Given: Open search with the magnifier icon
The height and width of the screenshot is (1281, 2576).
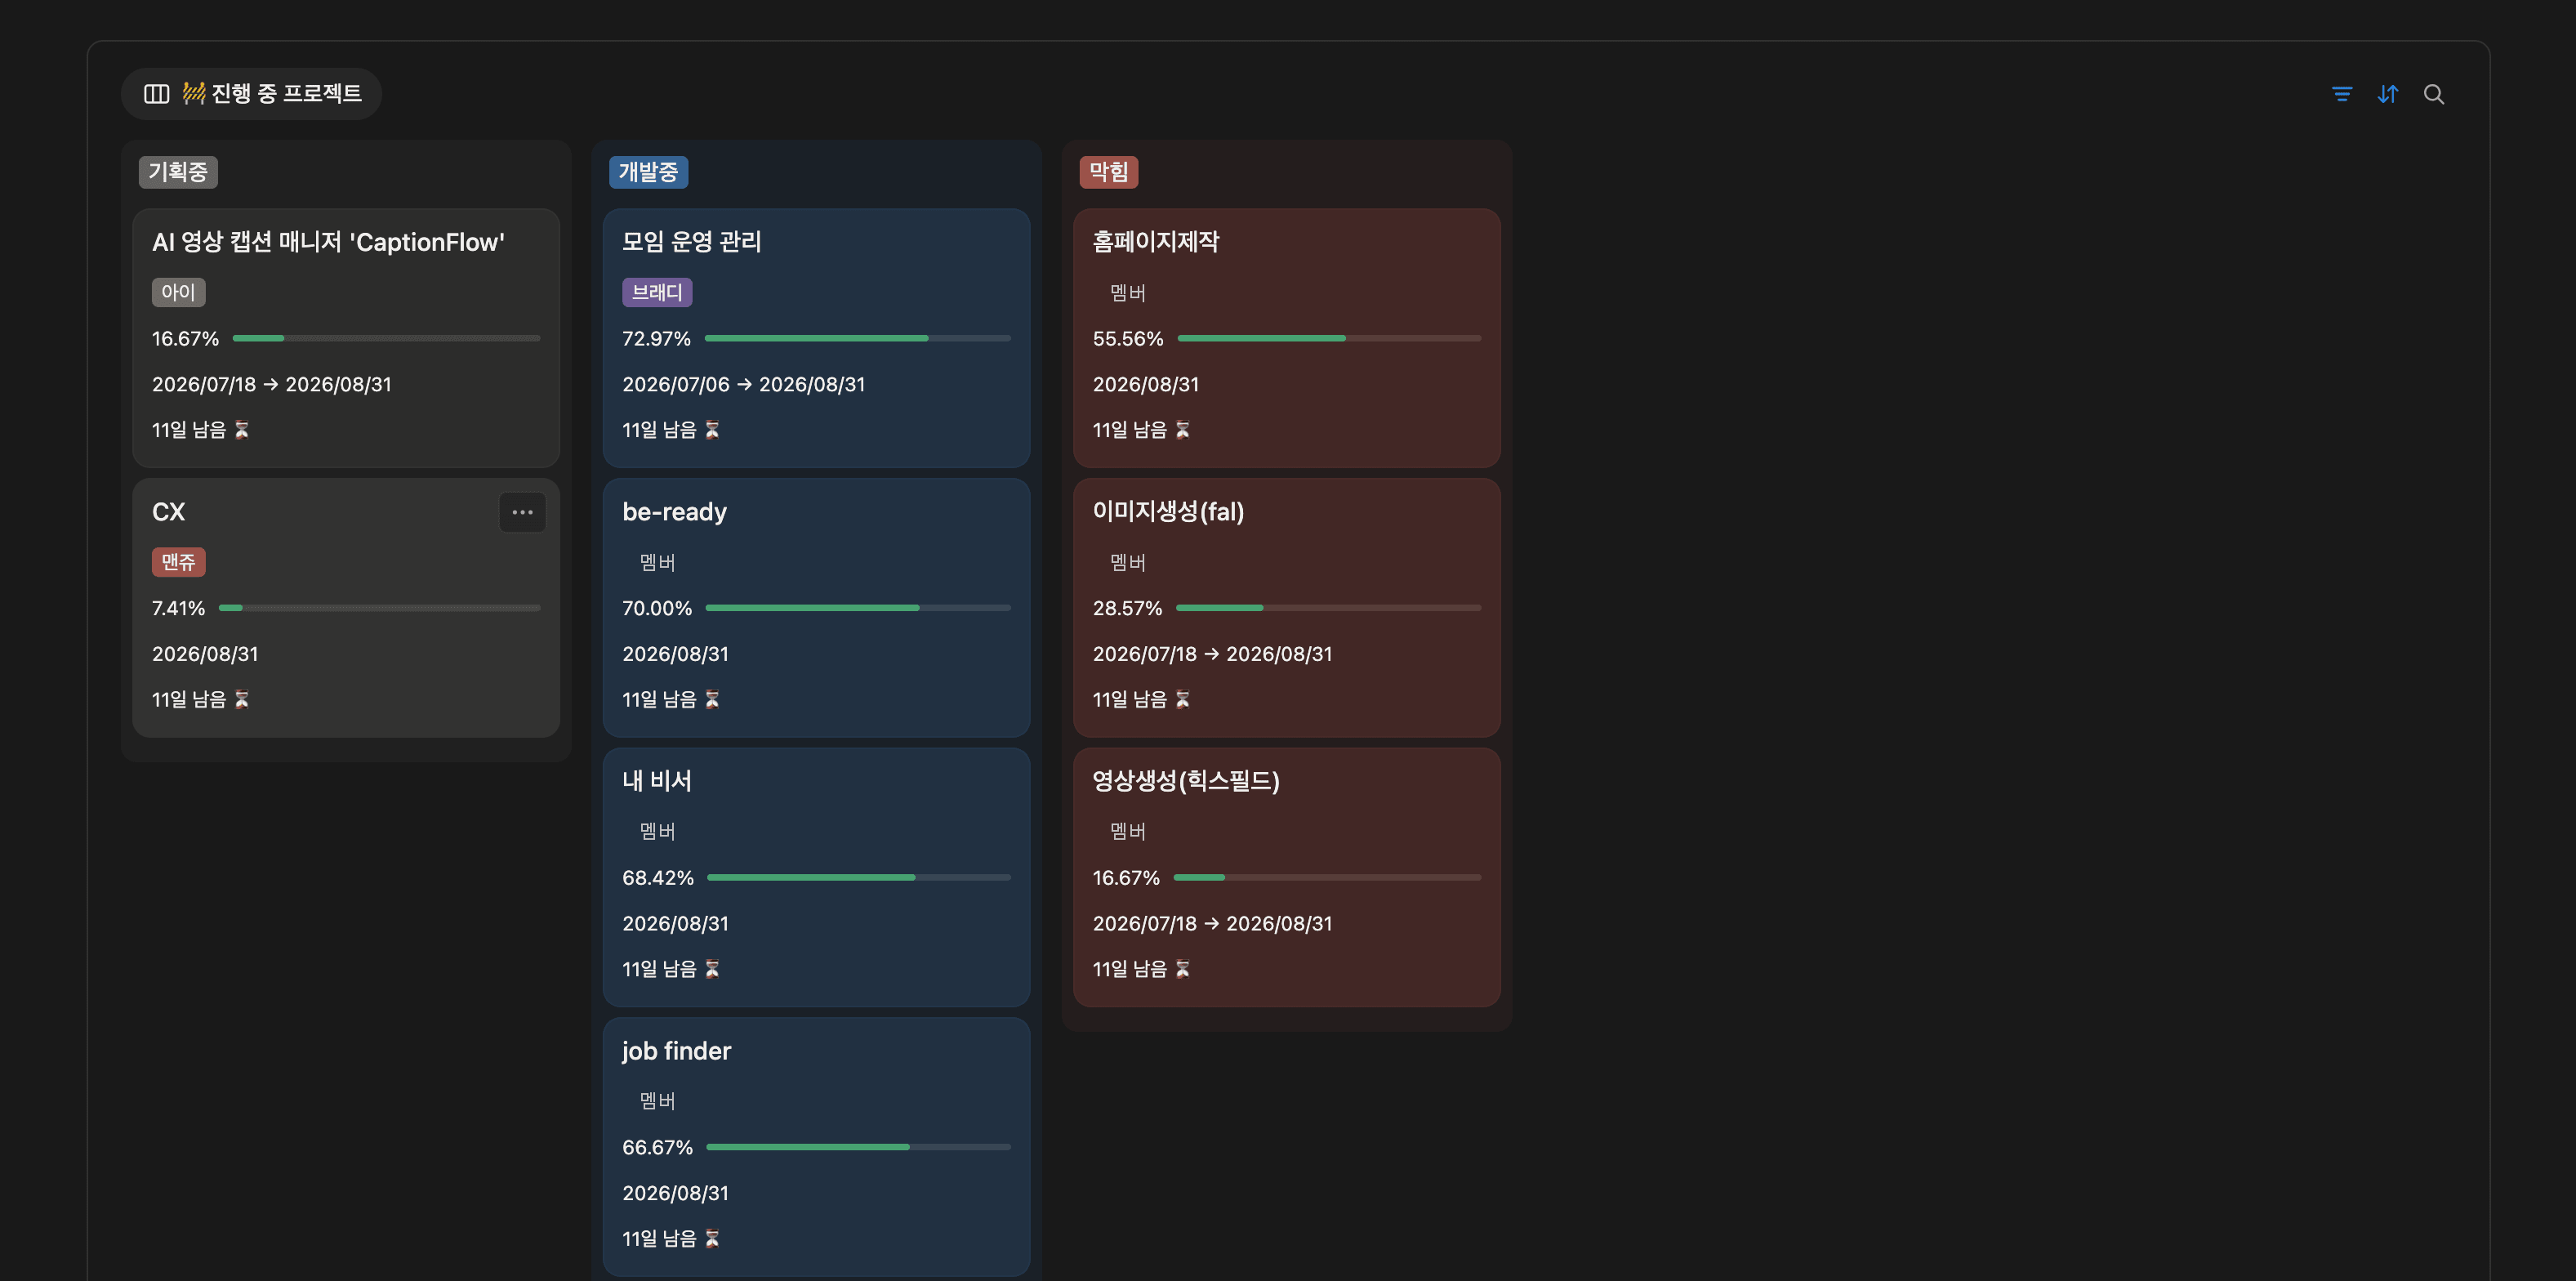Looking at the screenshot, I should click(2433, 94).
